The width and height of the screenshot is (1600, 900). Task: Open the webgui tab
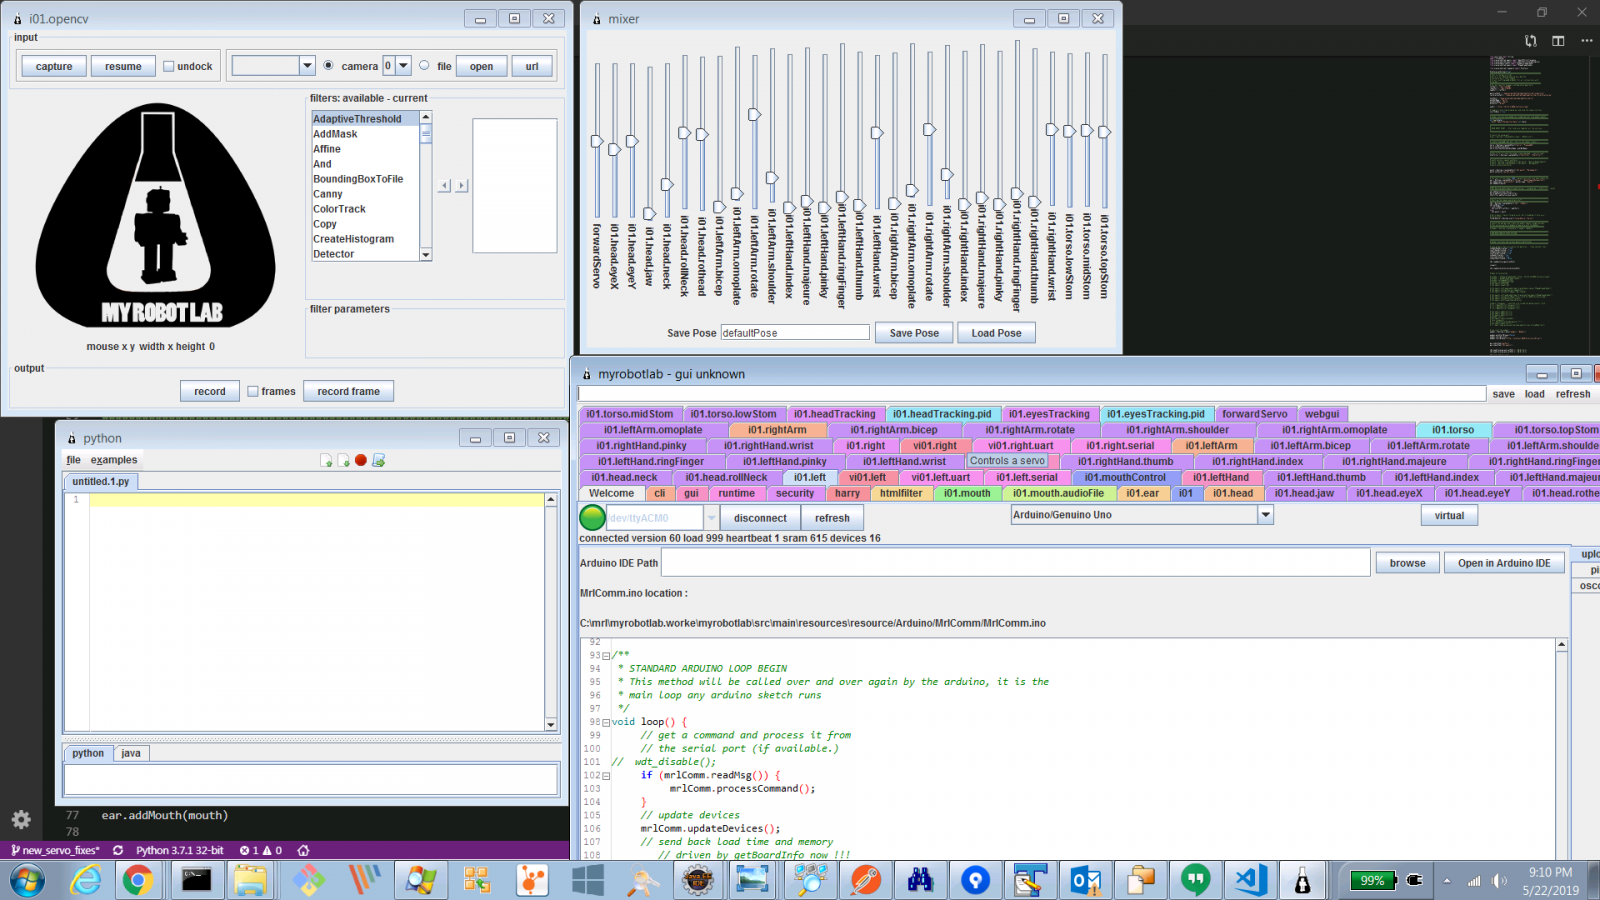pos(1322,414)
